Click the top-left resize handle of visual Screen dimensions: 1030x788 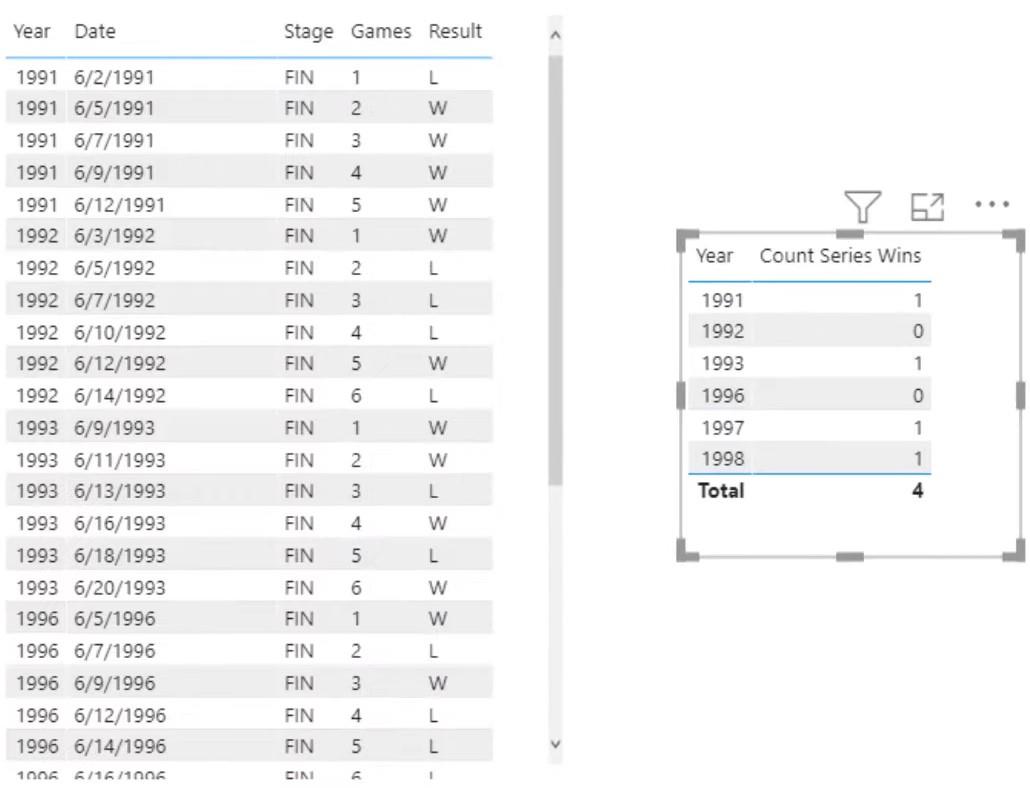(x=686, y=240)
